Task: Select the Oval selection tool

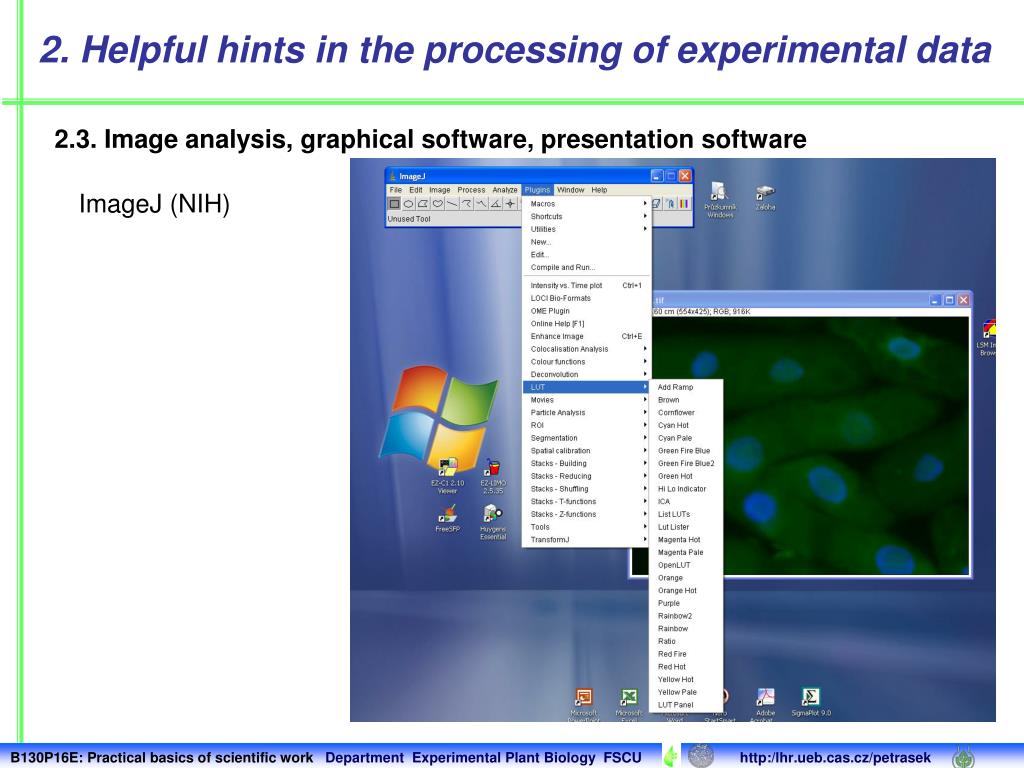Action: (x=409, y=204)
